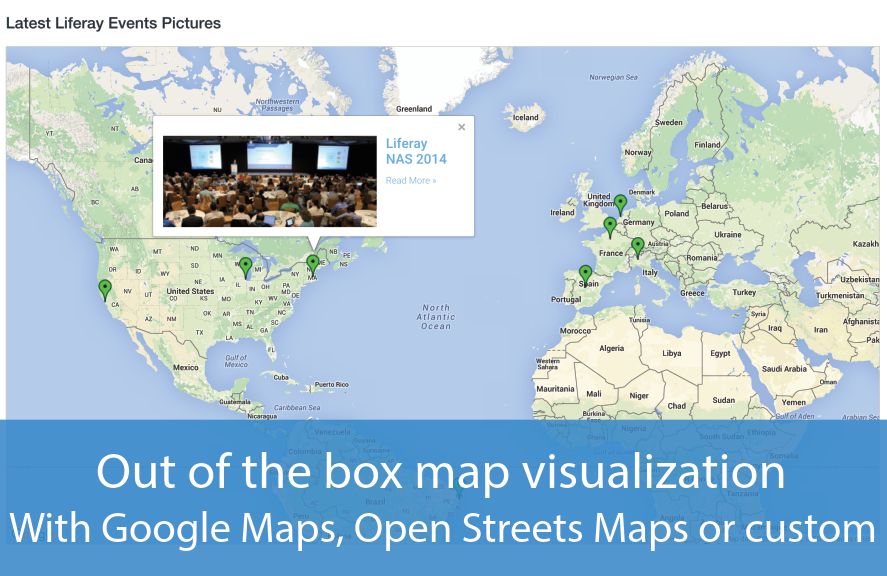Image resolution: width=887 pixels, height=576 pixels.
Task: Click the green marker over Massachusetts
Action: coord(313,263)
